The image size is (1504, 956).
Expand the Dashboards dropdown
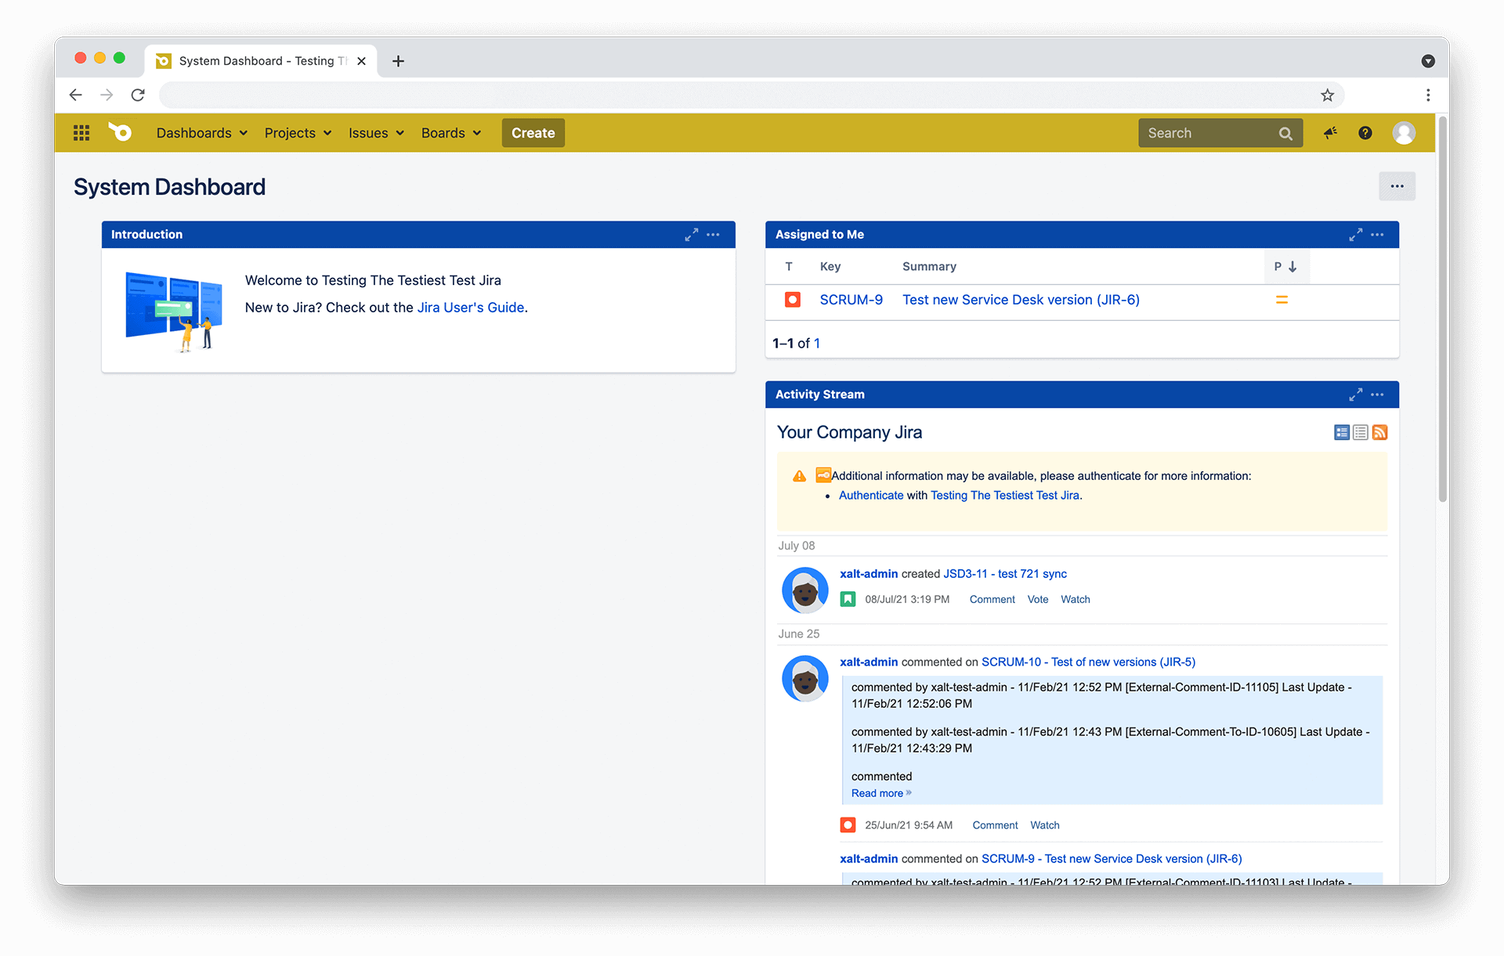click(202, 133)
